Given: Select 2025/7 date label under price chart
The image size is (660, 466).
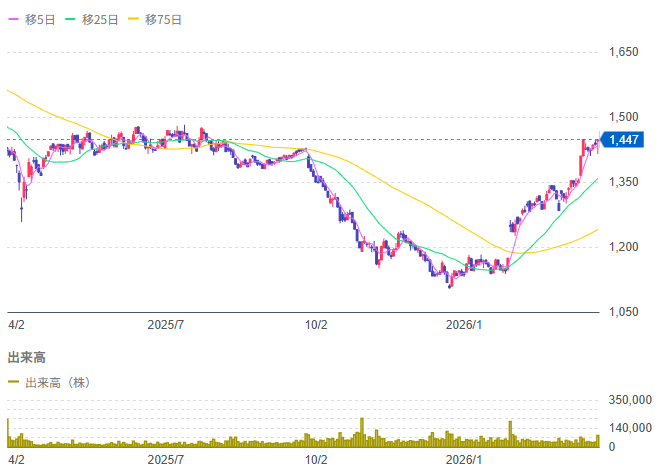Looking at the screenshot, I should click(167, 325).
